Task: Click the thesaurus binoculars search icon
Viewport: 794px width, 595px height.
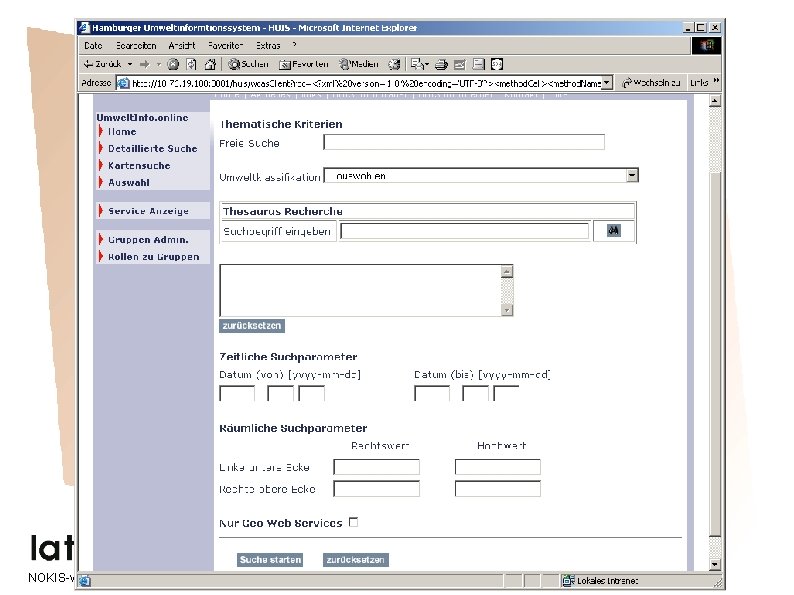Action: click(x=614, y=231)
